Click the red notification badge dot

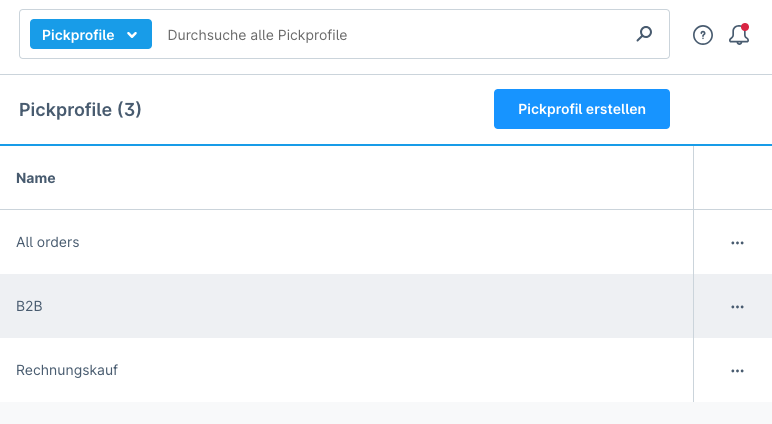tap(745, 27)
